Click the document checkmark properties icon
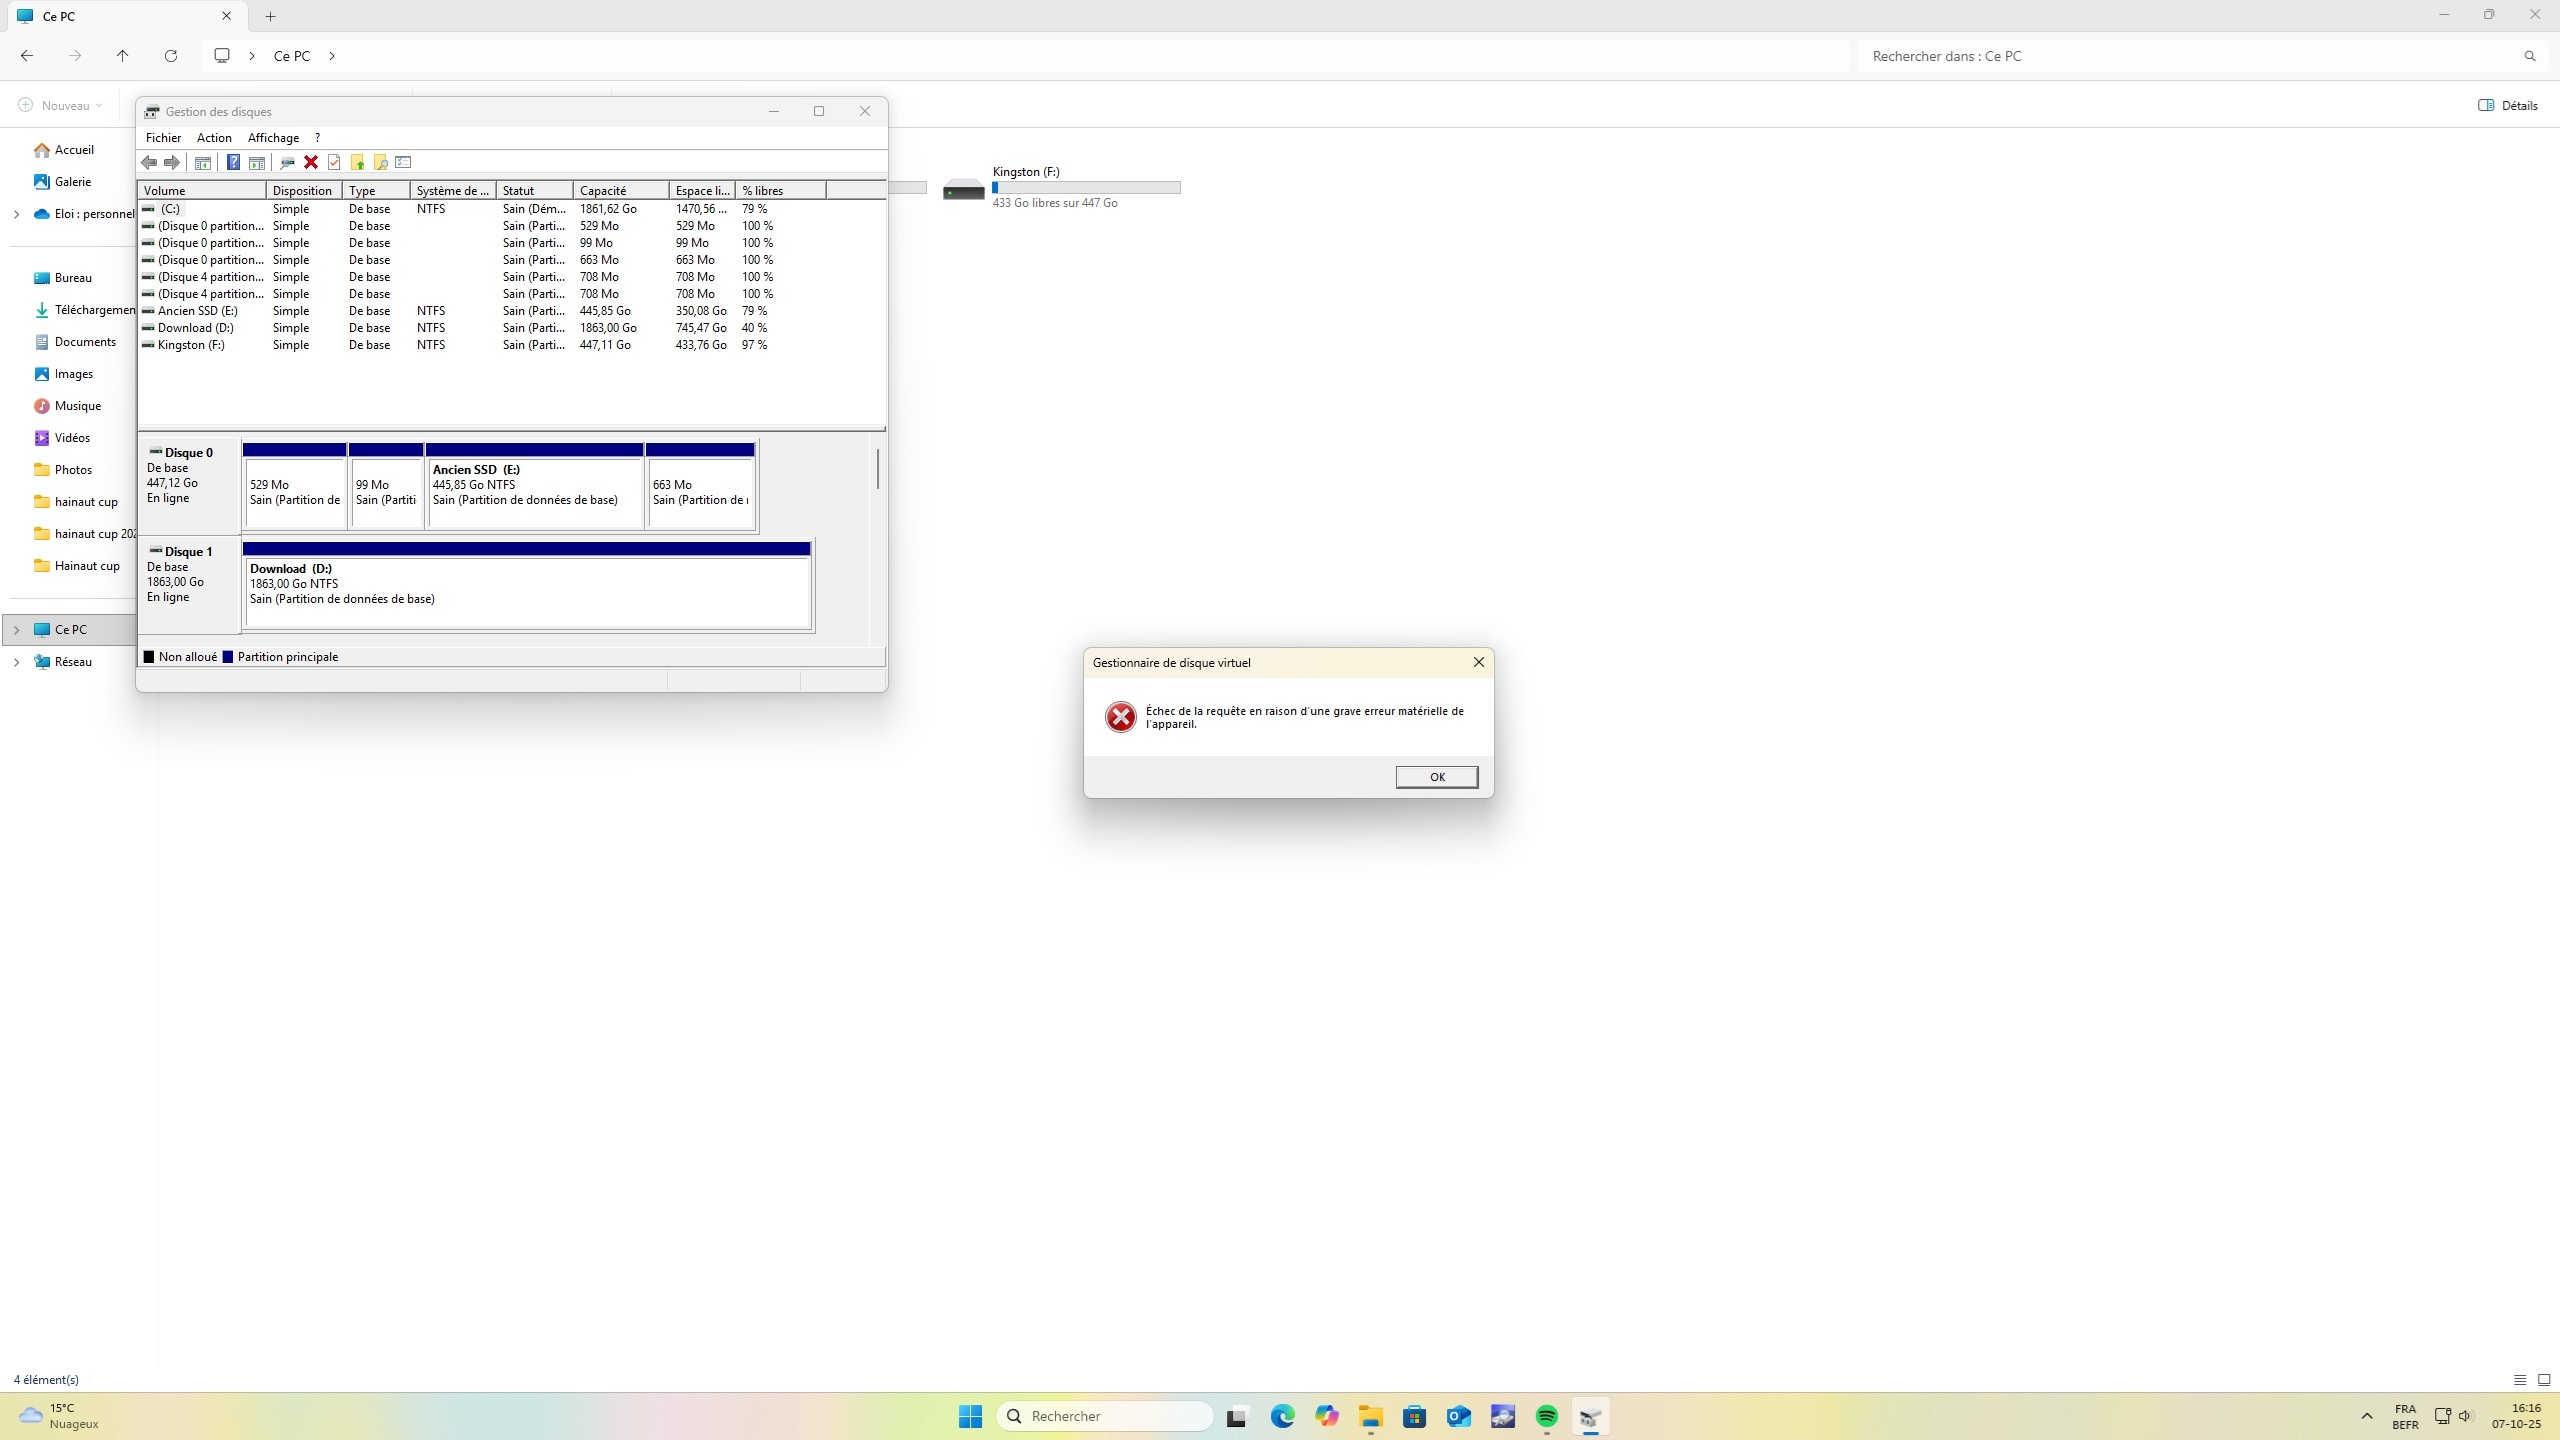The height and width of the screenshot is (1440, 2560). pyautogui.click(x=334, y=162)
